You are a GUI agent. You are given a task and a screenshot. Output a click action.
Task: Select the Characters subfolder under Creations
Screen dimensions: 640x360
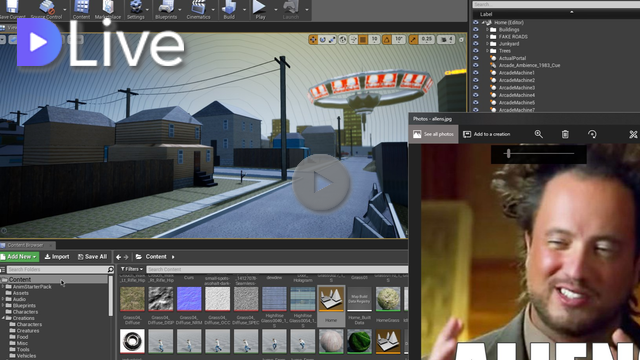pyautogui.click(x=29, y=324)
